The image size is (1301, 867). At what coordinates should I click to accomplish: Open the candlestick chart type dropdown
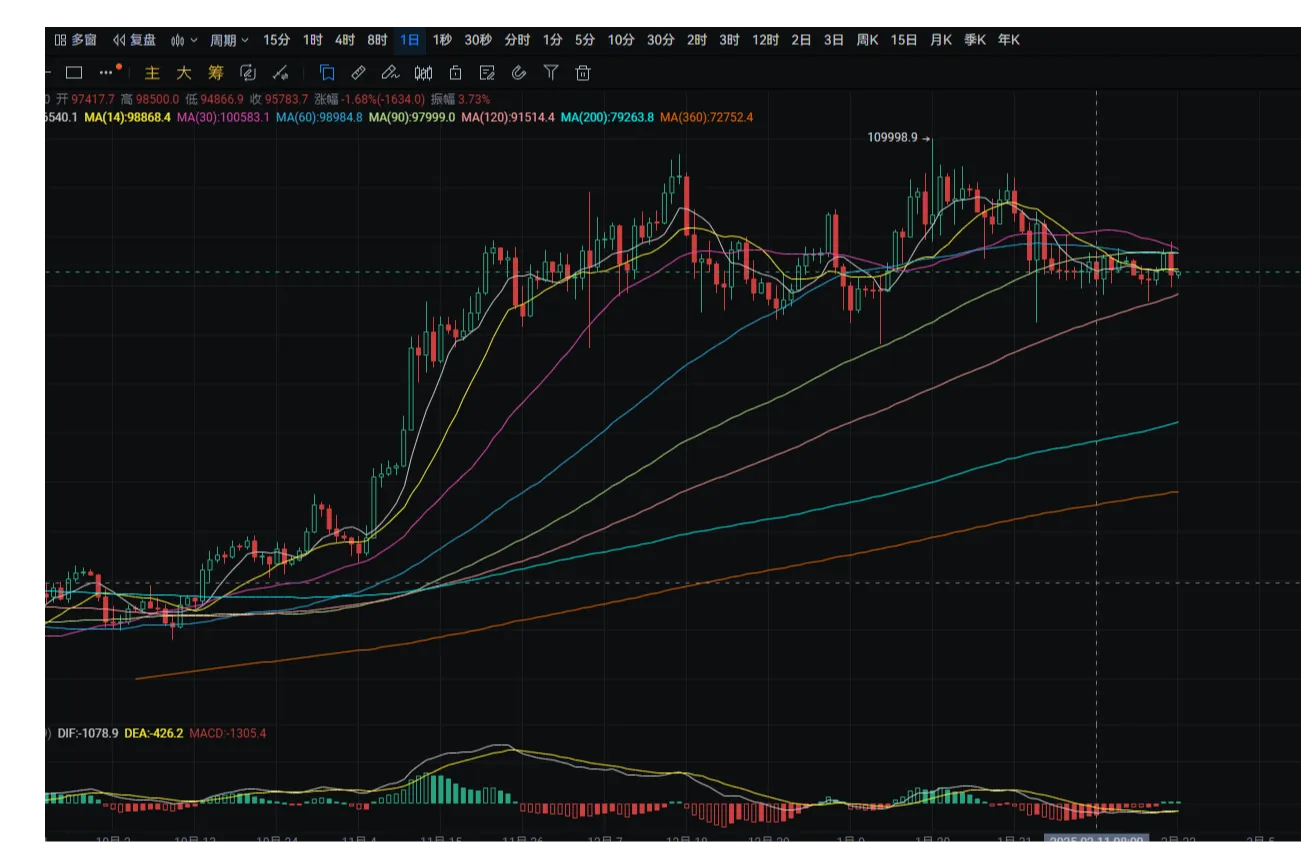point(184,40)
